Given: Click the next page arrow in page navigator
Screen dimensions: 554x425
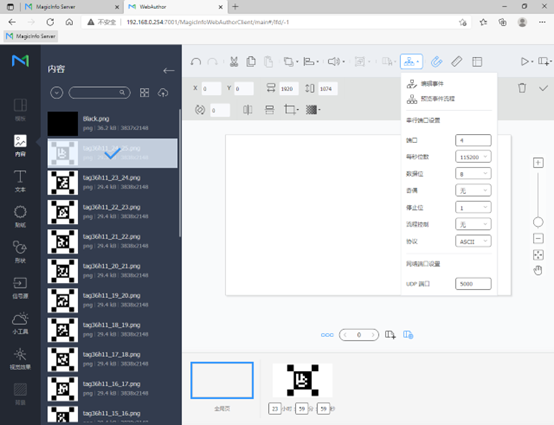Looking at the screenshot, I should 373,335.
